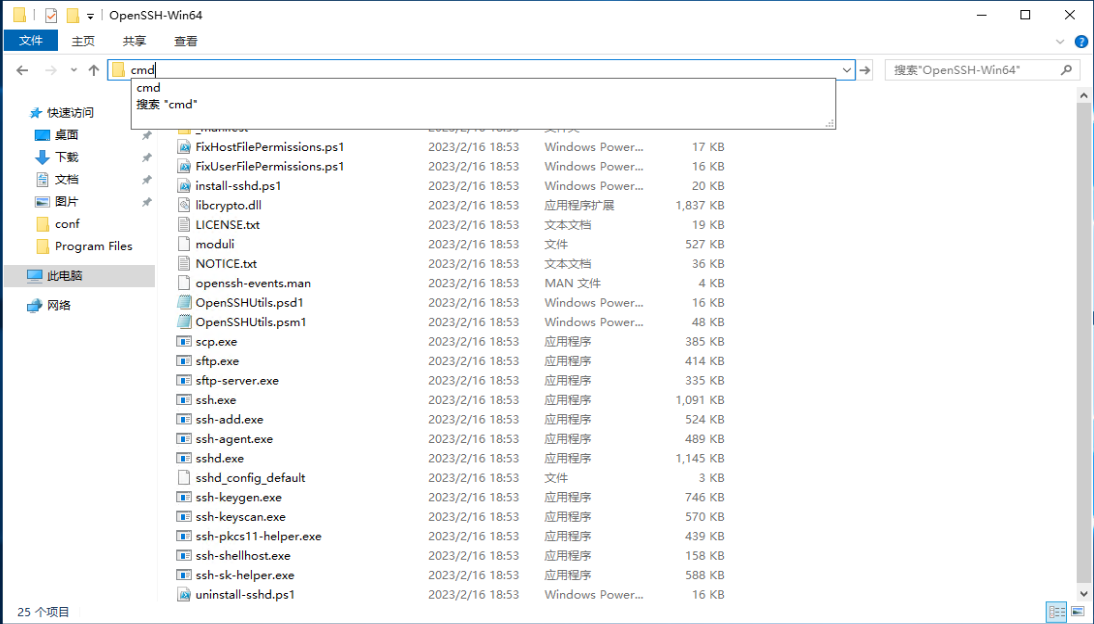Select the file name sftp-server.exe
1094x624 pixels.
pyautogui.click(x=237, y=380)
